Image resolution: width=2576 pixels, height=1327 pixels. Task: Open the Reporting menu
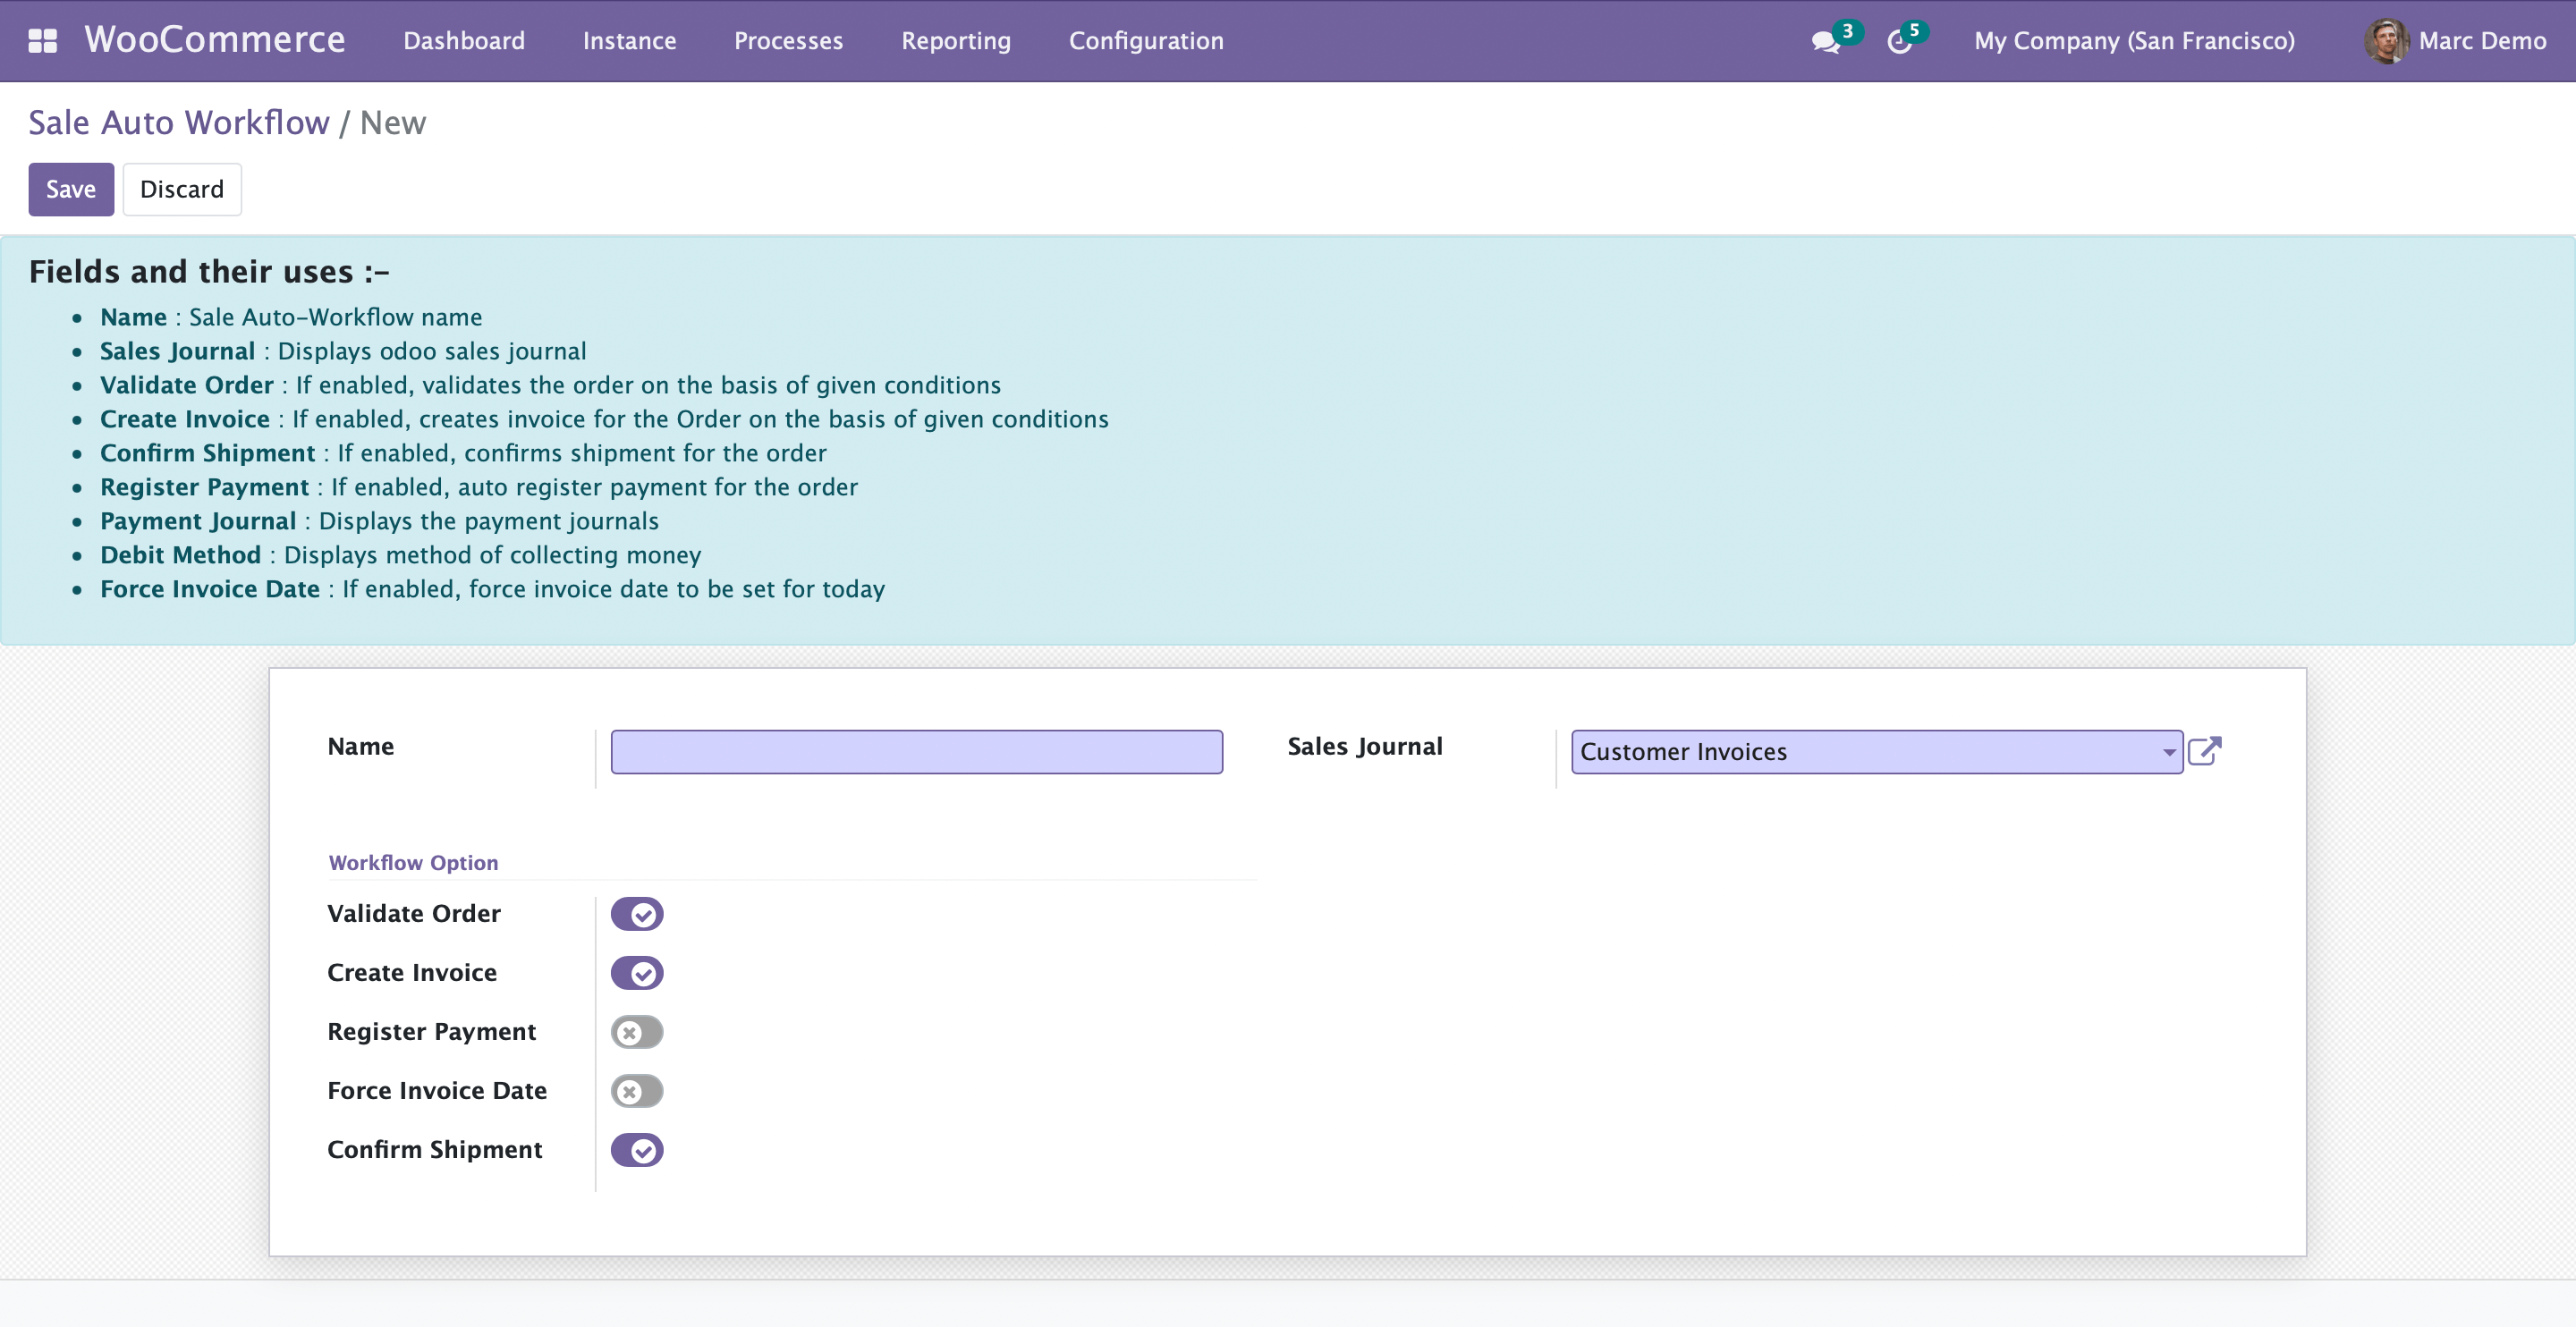point(956,41)
